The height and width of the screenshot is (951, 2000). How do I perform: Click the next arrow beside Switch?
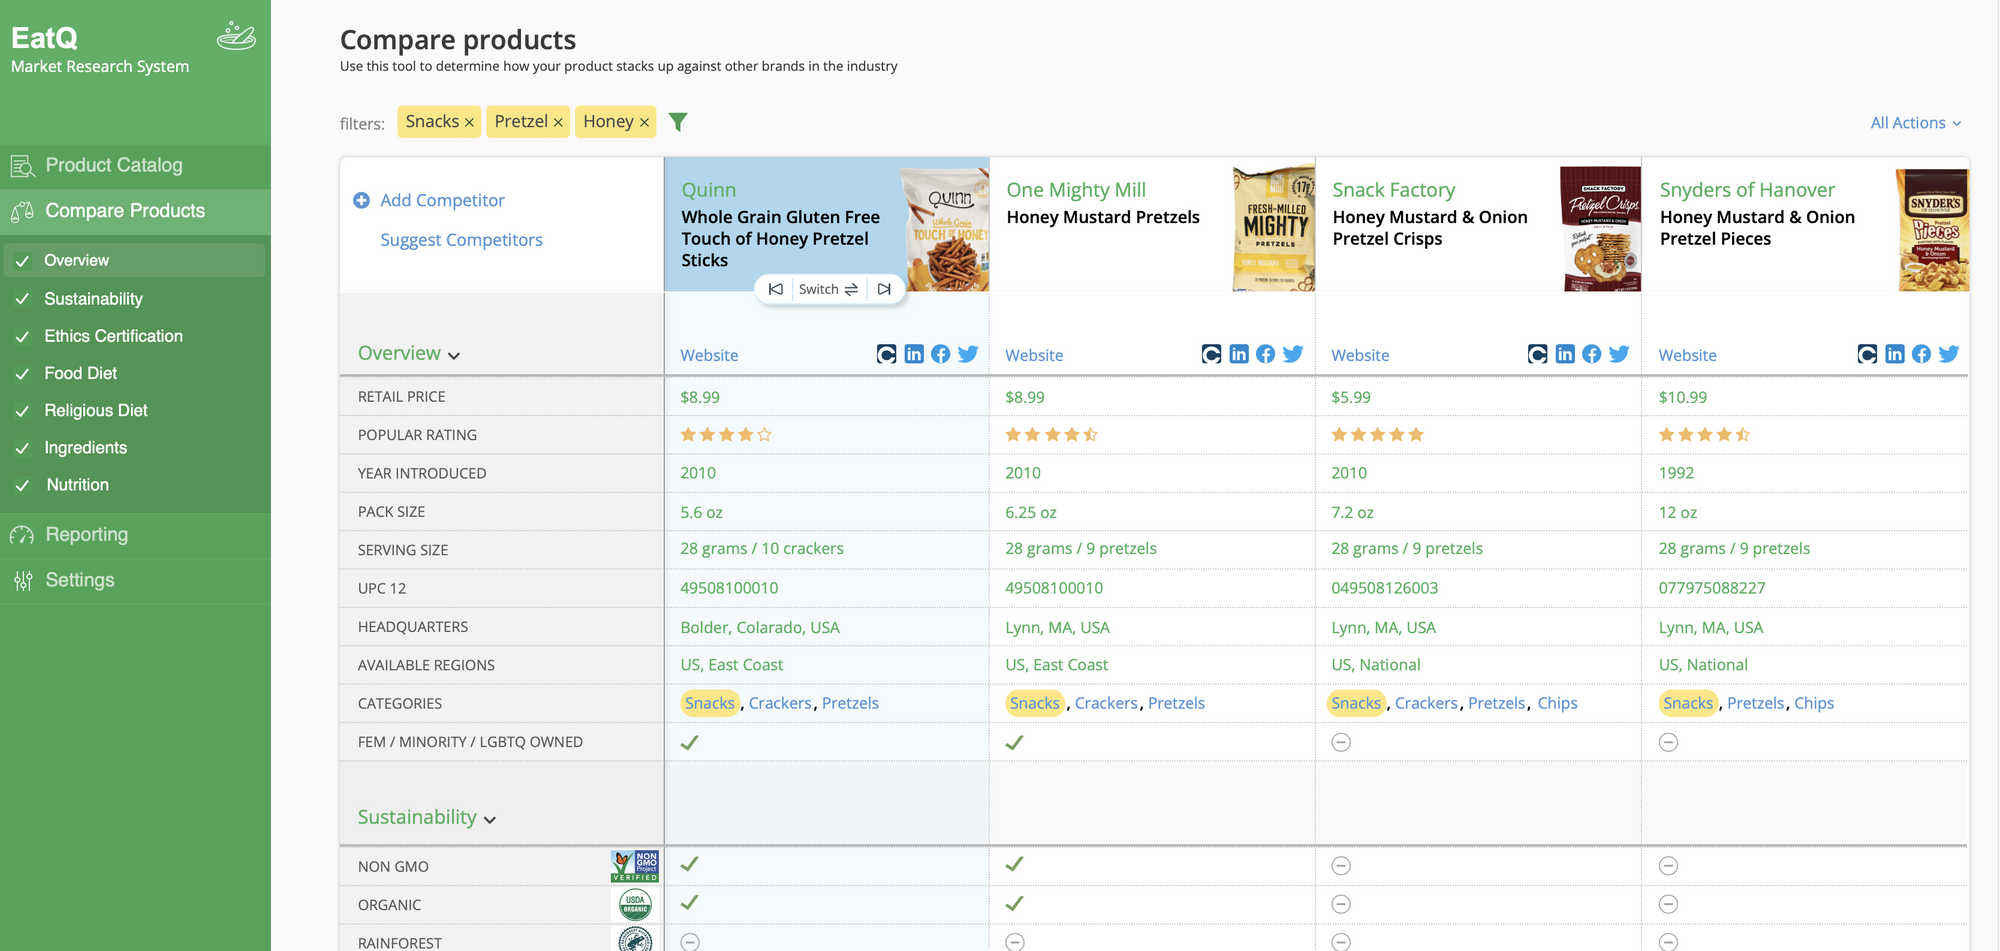pyautogui.click(x=884, y=289)
